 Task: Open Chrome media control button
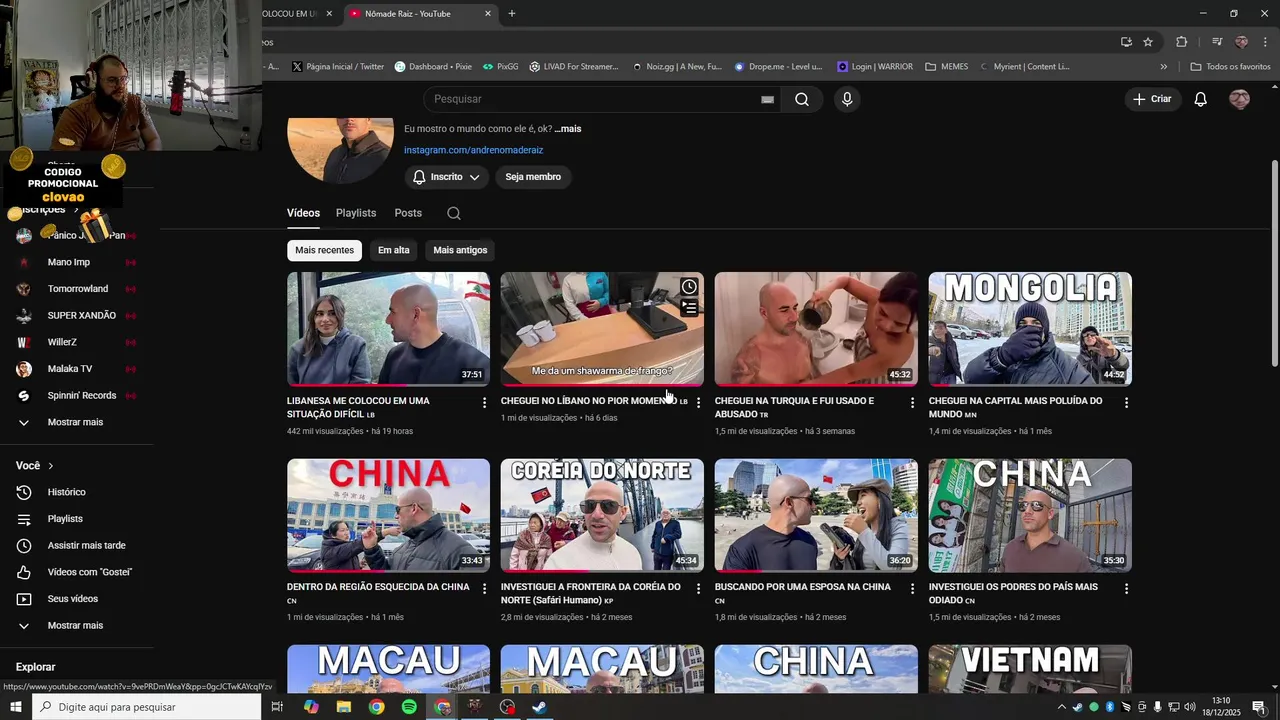[x=1217, y=42]
